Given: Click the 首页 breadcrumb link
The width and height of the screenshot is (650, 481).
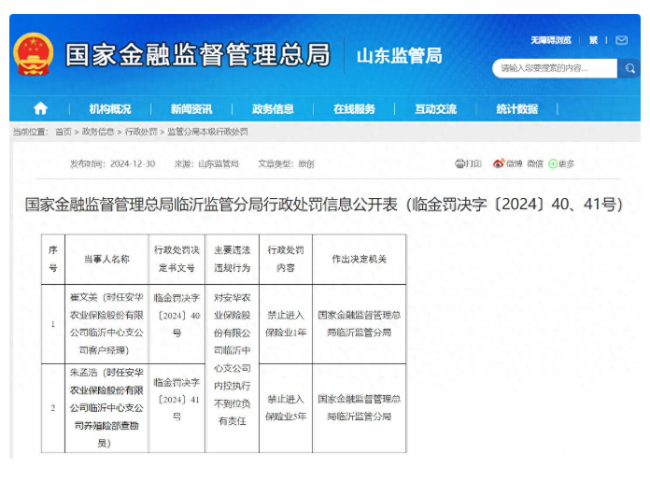Looking at the screenshot, I should [x=63, y=132].
